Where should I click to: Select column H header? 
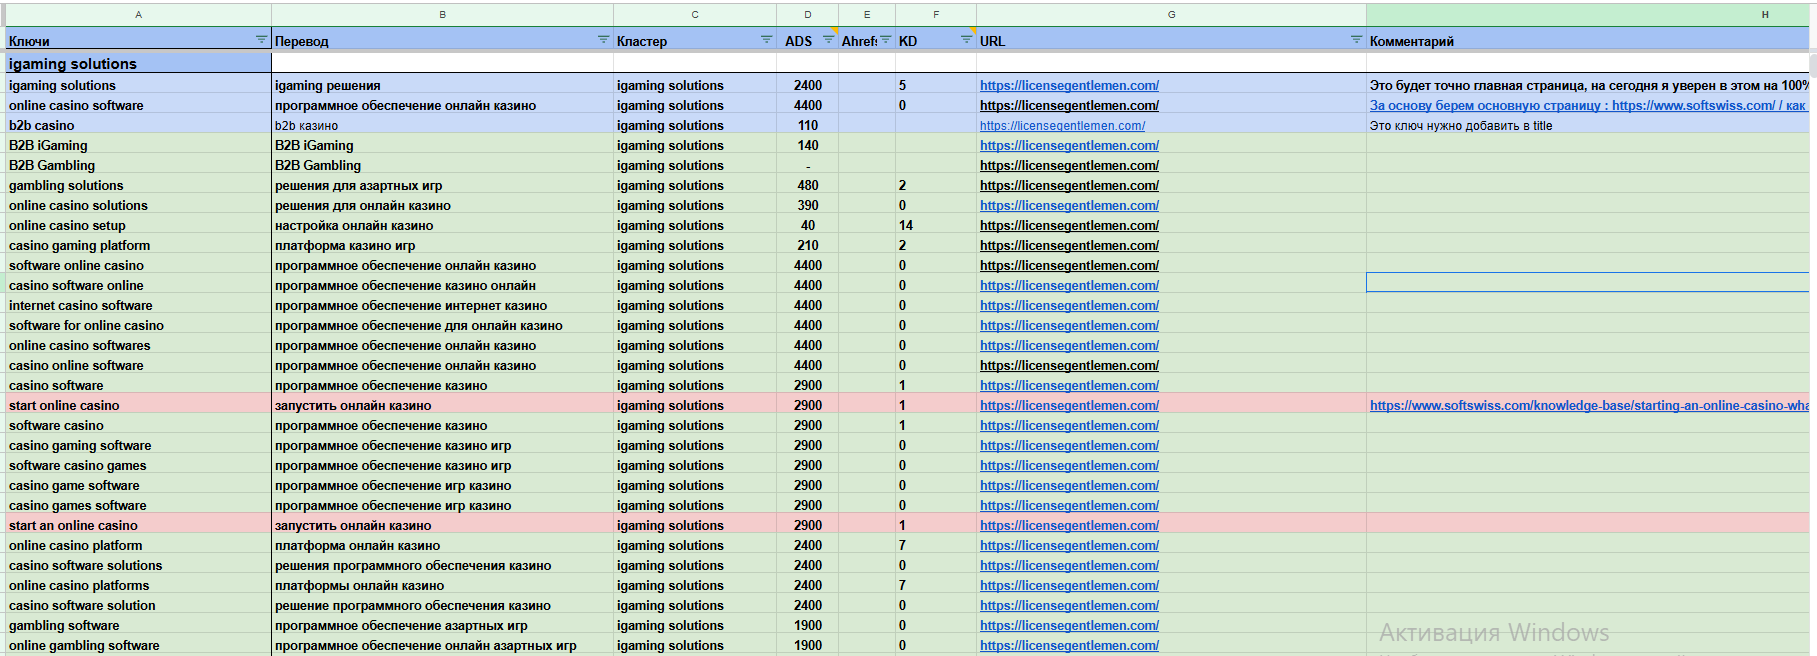[1765, 14]
